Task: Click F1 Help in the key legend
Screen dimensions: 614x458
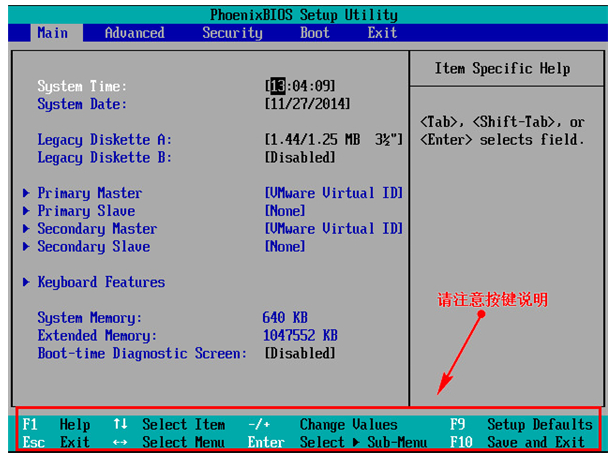Action: (56, 424)
